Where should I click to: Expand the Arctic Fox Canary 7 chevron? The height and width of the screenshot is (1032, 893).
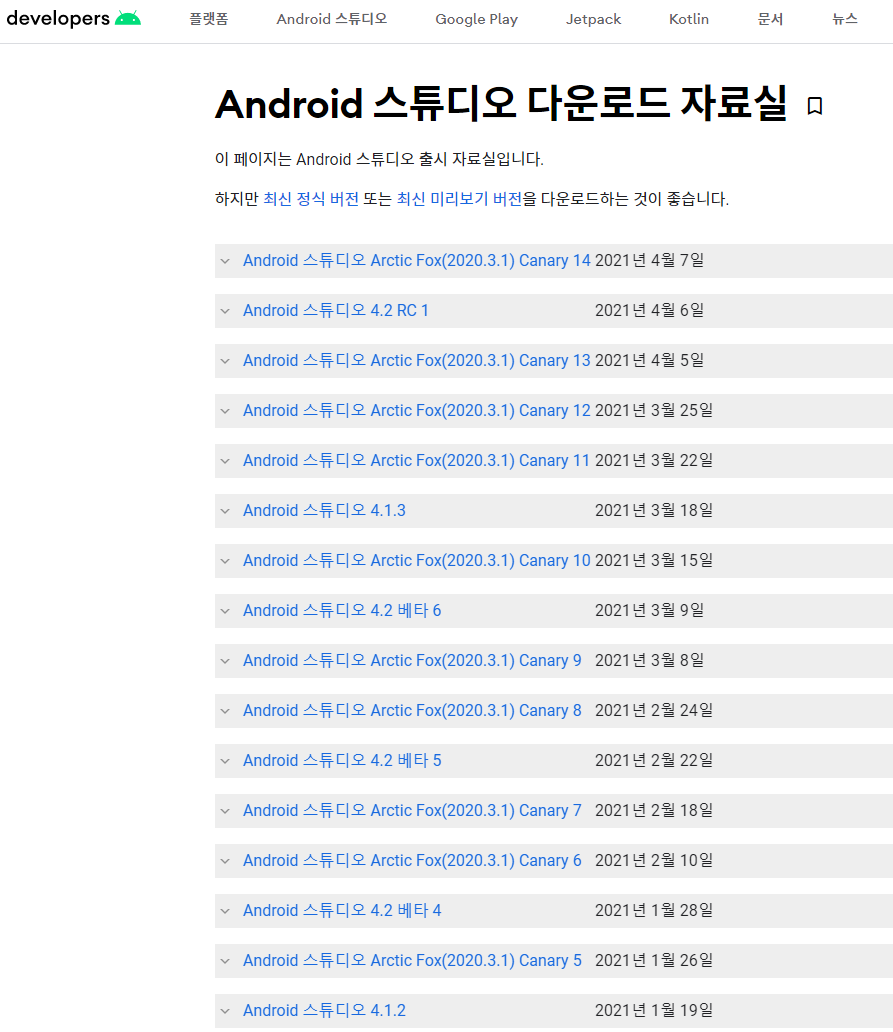point(225,812)
